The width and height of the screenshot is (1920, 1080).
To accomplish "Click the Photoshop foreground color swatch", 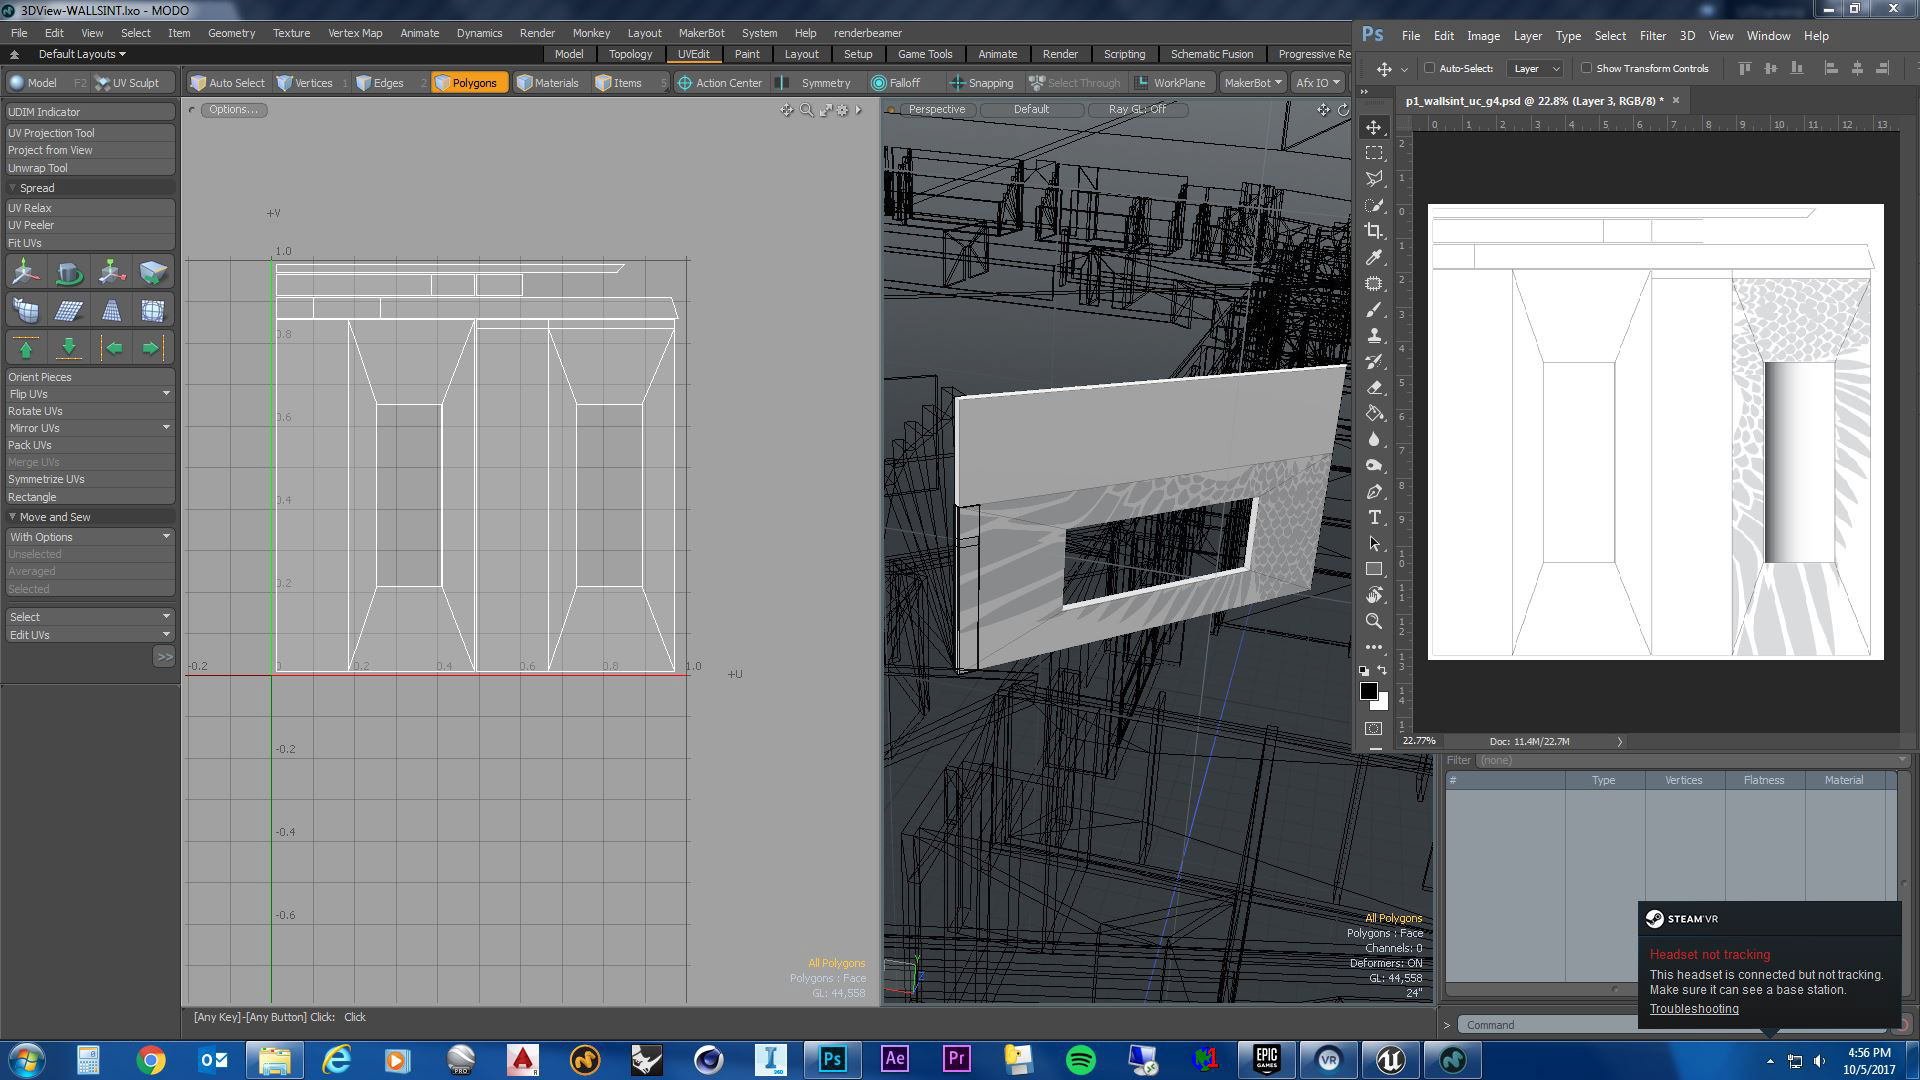I will (1368, 691).
